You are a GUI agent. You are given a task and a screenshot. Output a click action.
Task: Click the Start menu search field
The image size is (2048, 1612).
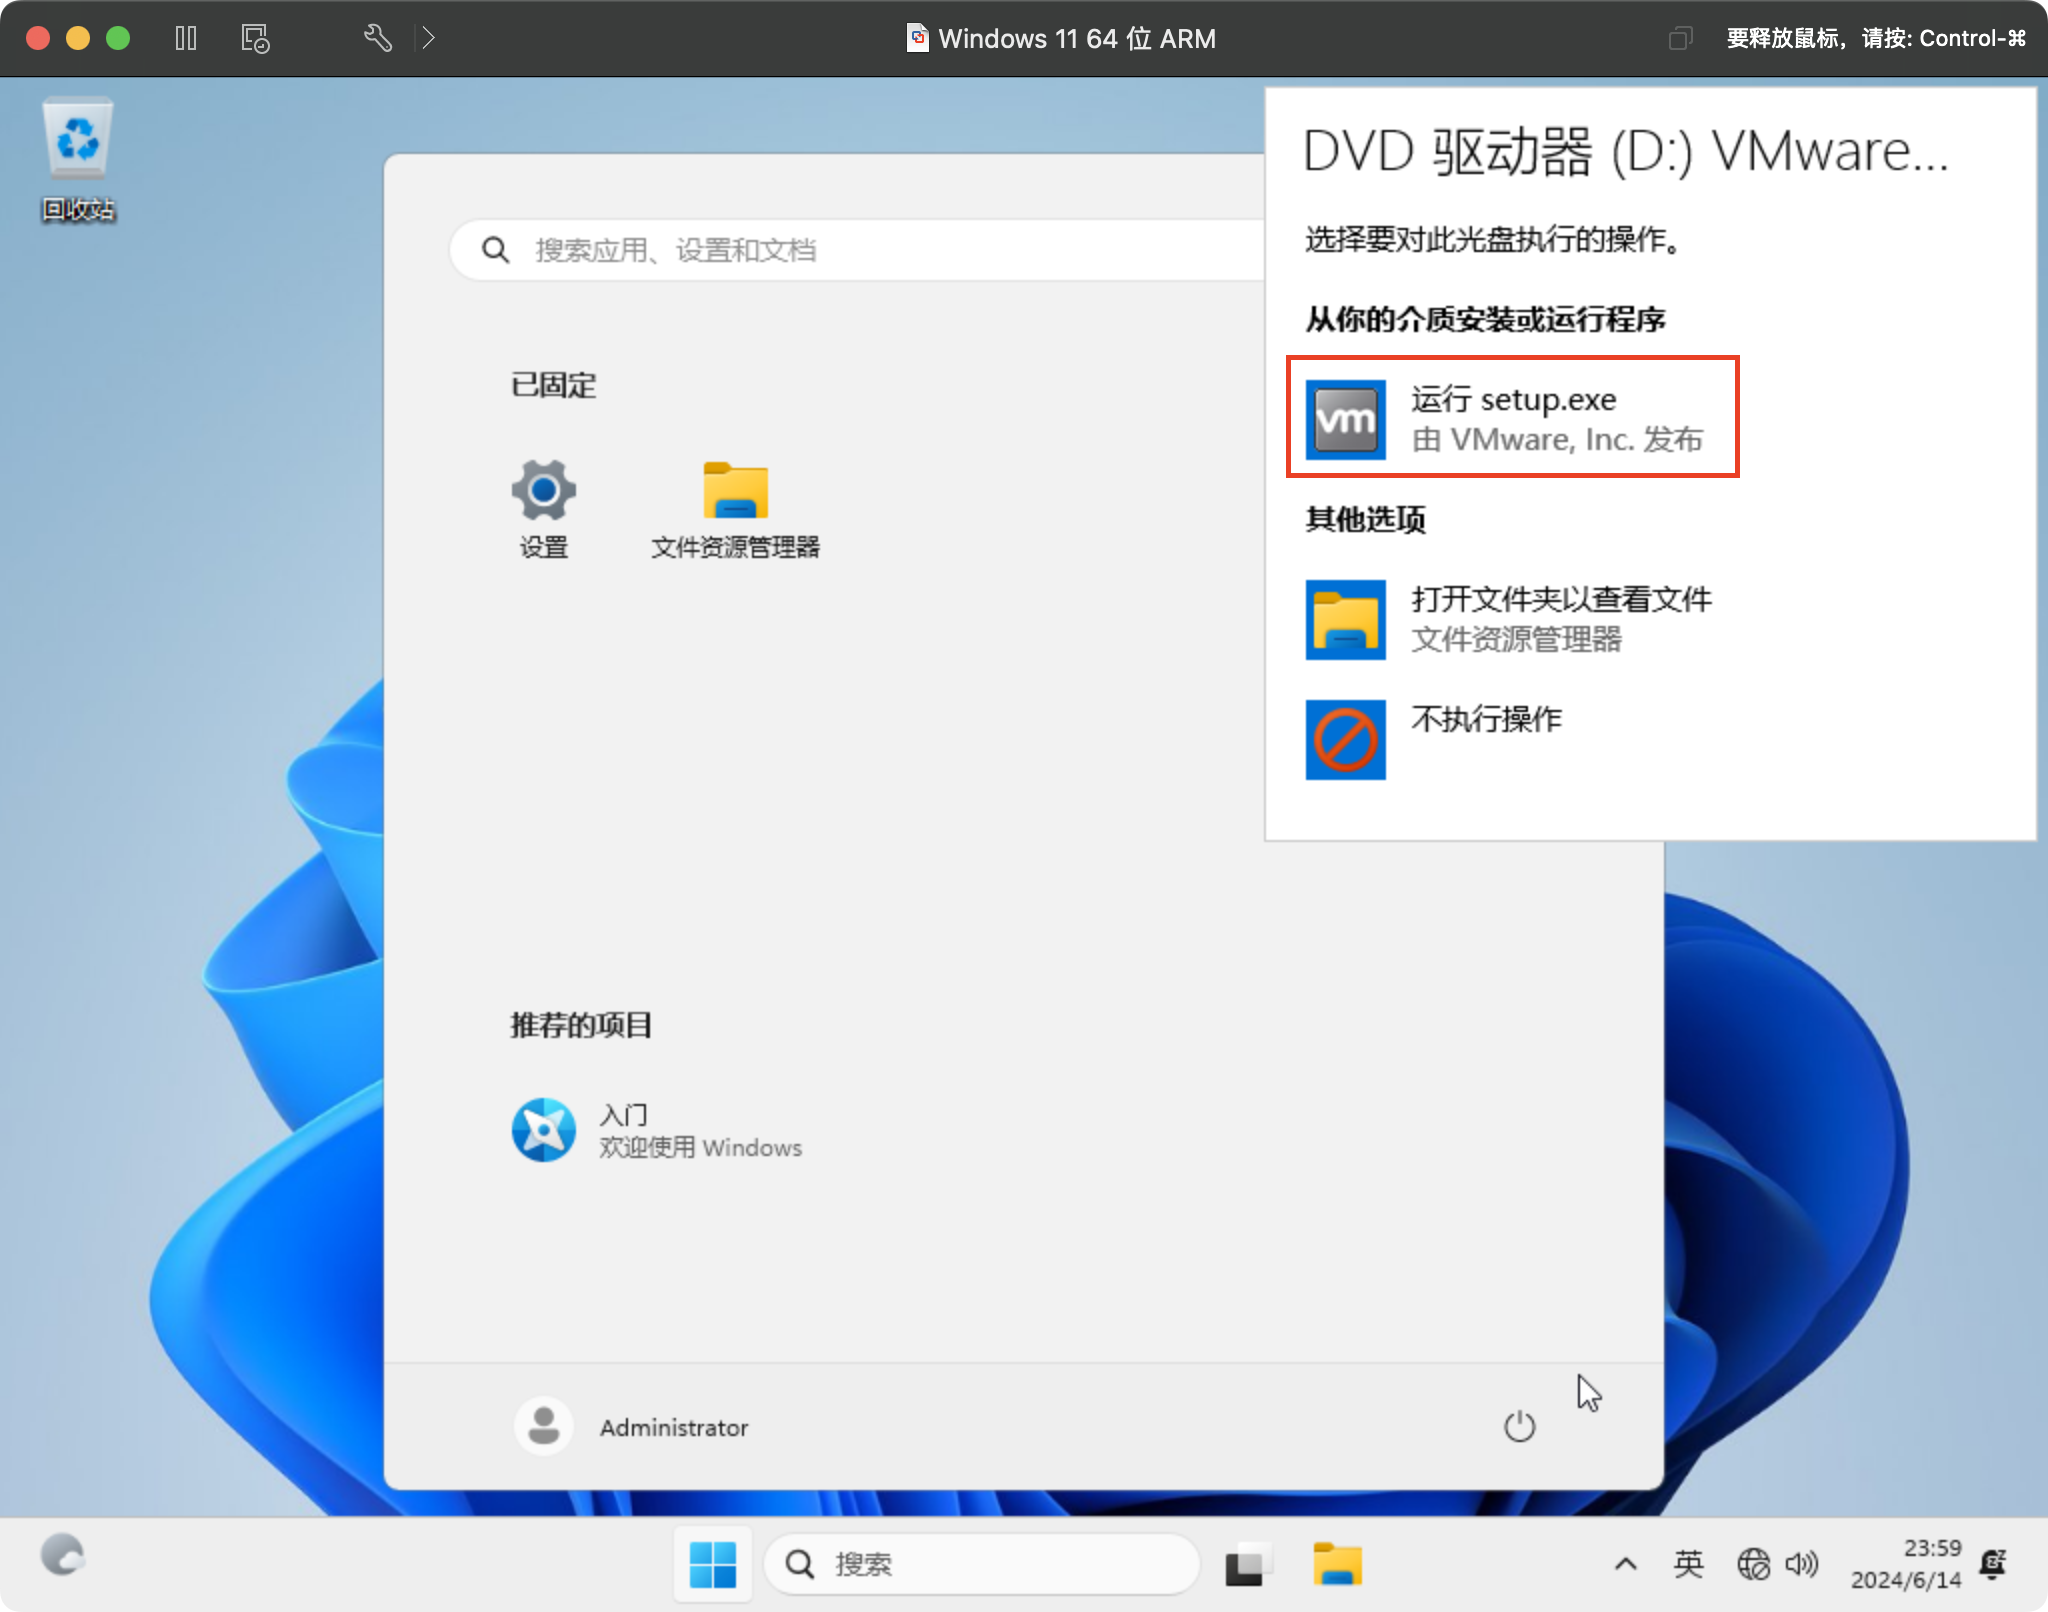point(858,249)
